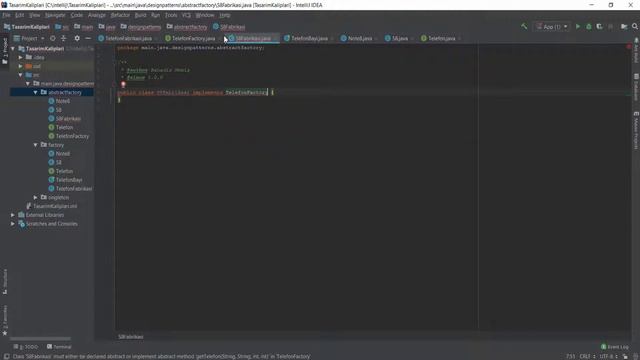Image resolution: width=640 pixels, height=360 pixels.
Task: Expand Scratches and Consoles node
Action: coord(13,224)
